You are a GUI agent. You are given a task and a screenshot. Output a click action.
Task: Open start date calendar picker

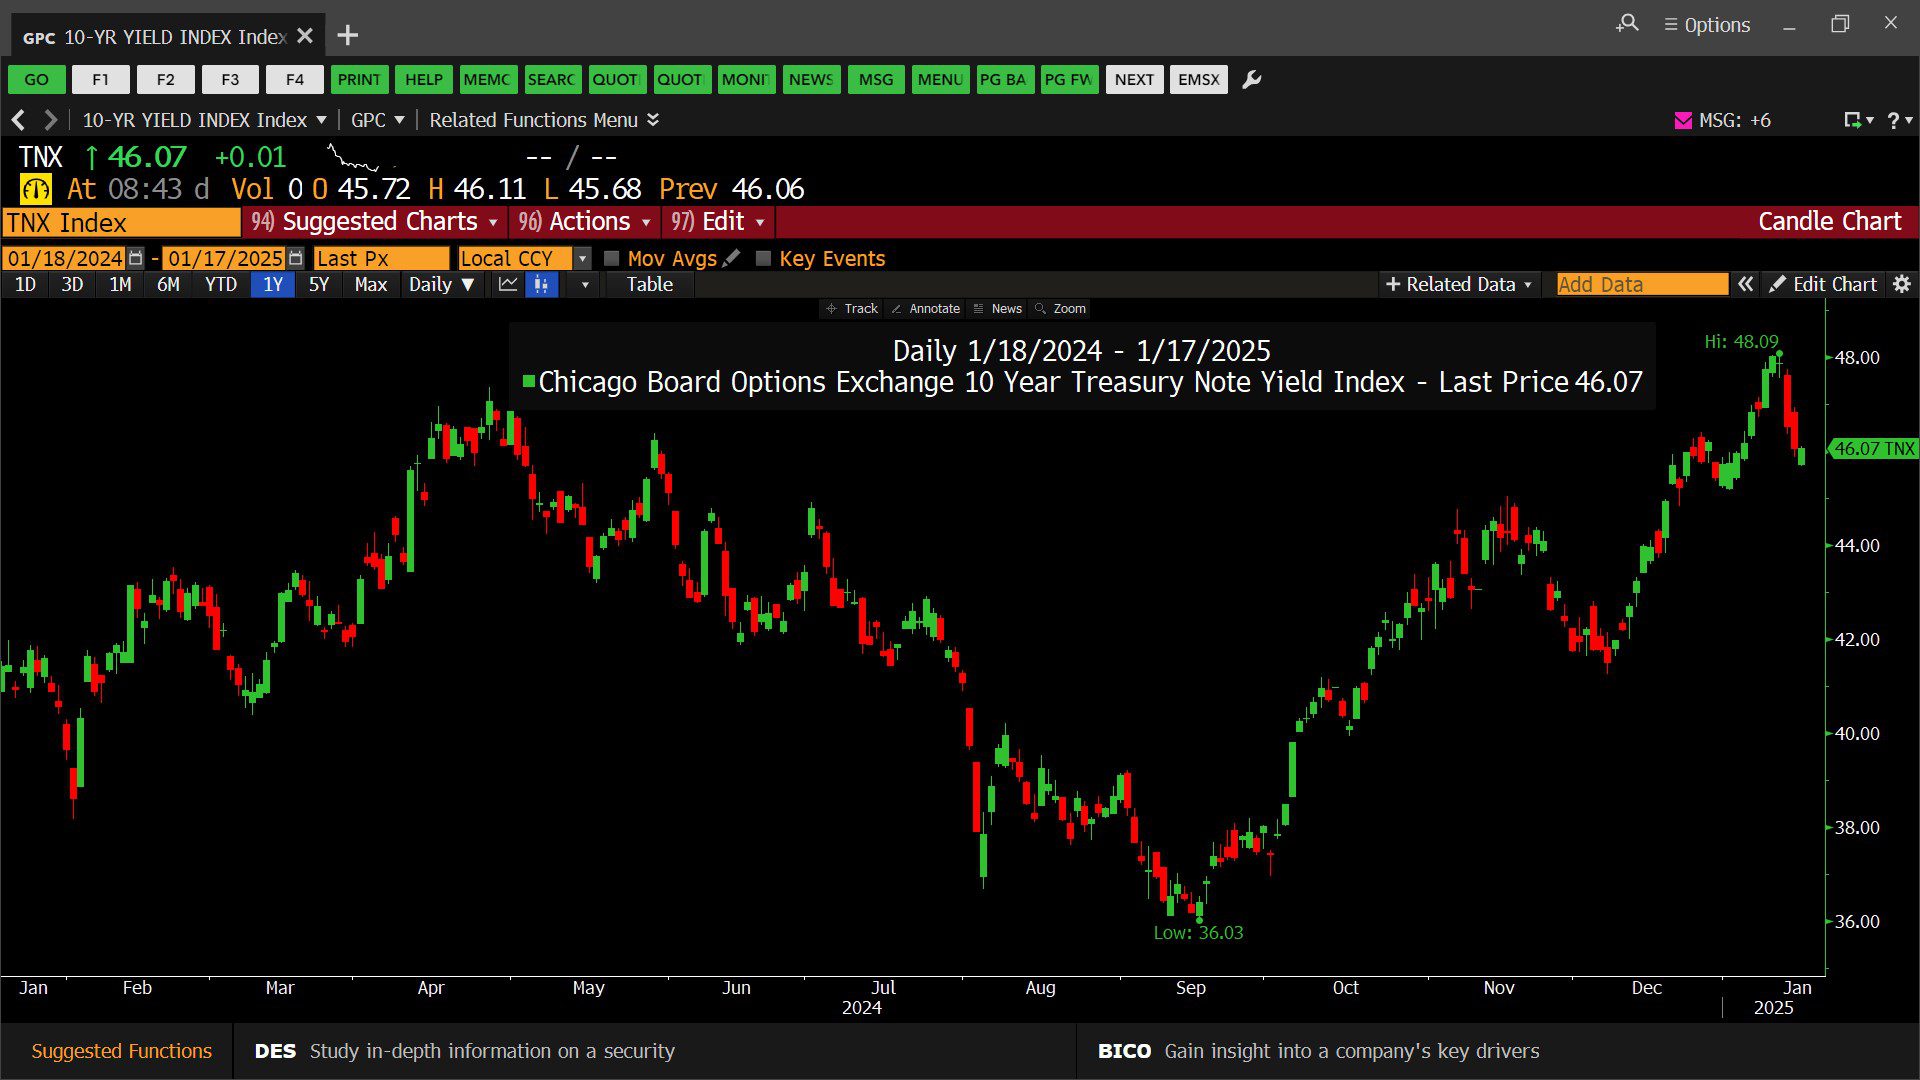[136, 258]
